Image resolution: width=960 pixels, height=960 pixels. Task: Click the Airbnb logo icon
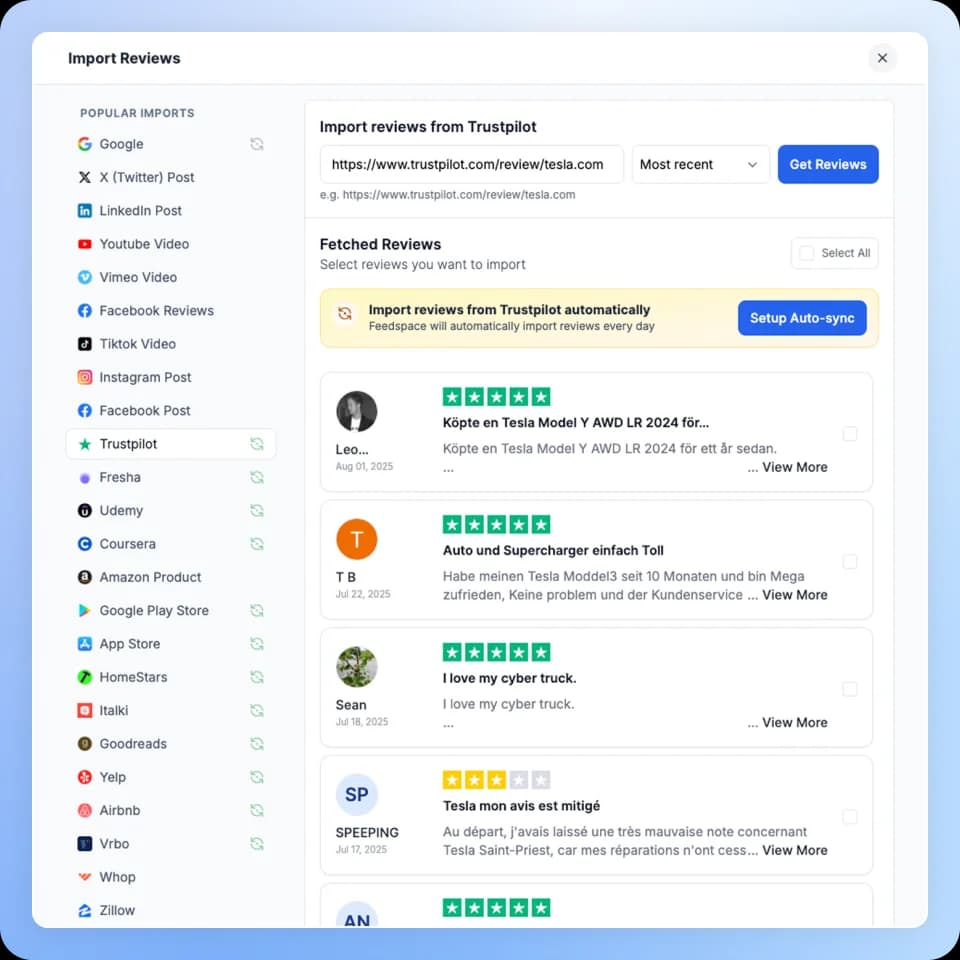click(x=85, y=810)
